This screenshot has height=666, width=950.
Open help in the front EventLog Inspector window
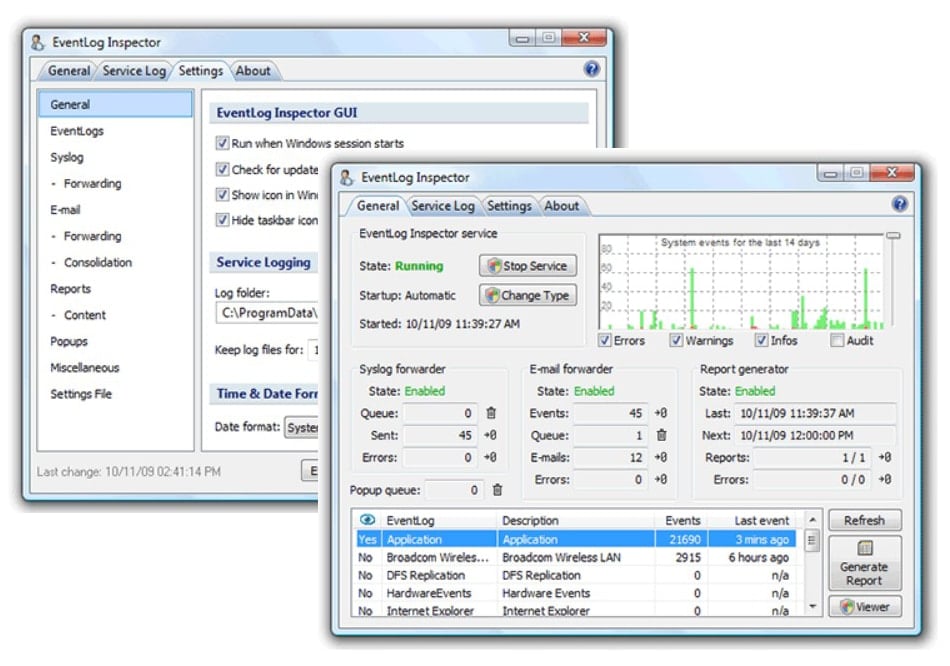[900, 204]
